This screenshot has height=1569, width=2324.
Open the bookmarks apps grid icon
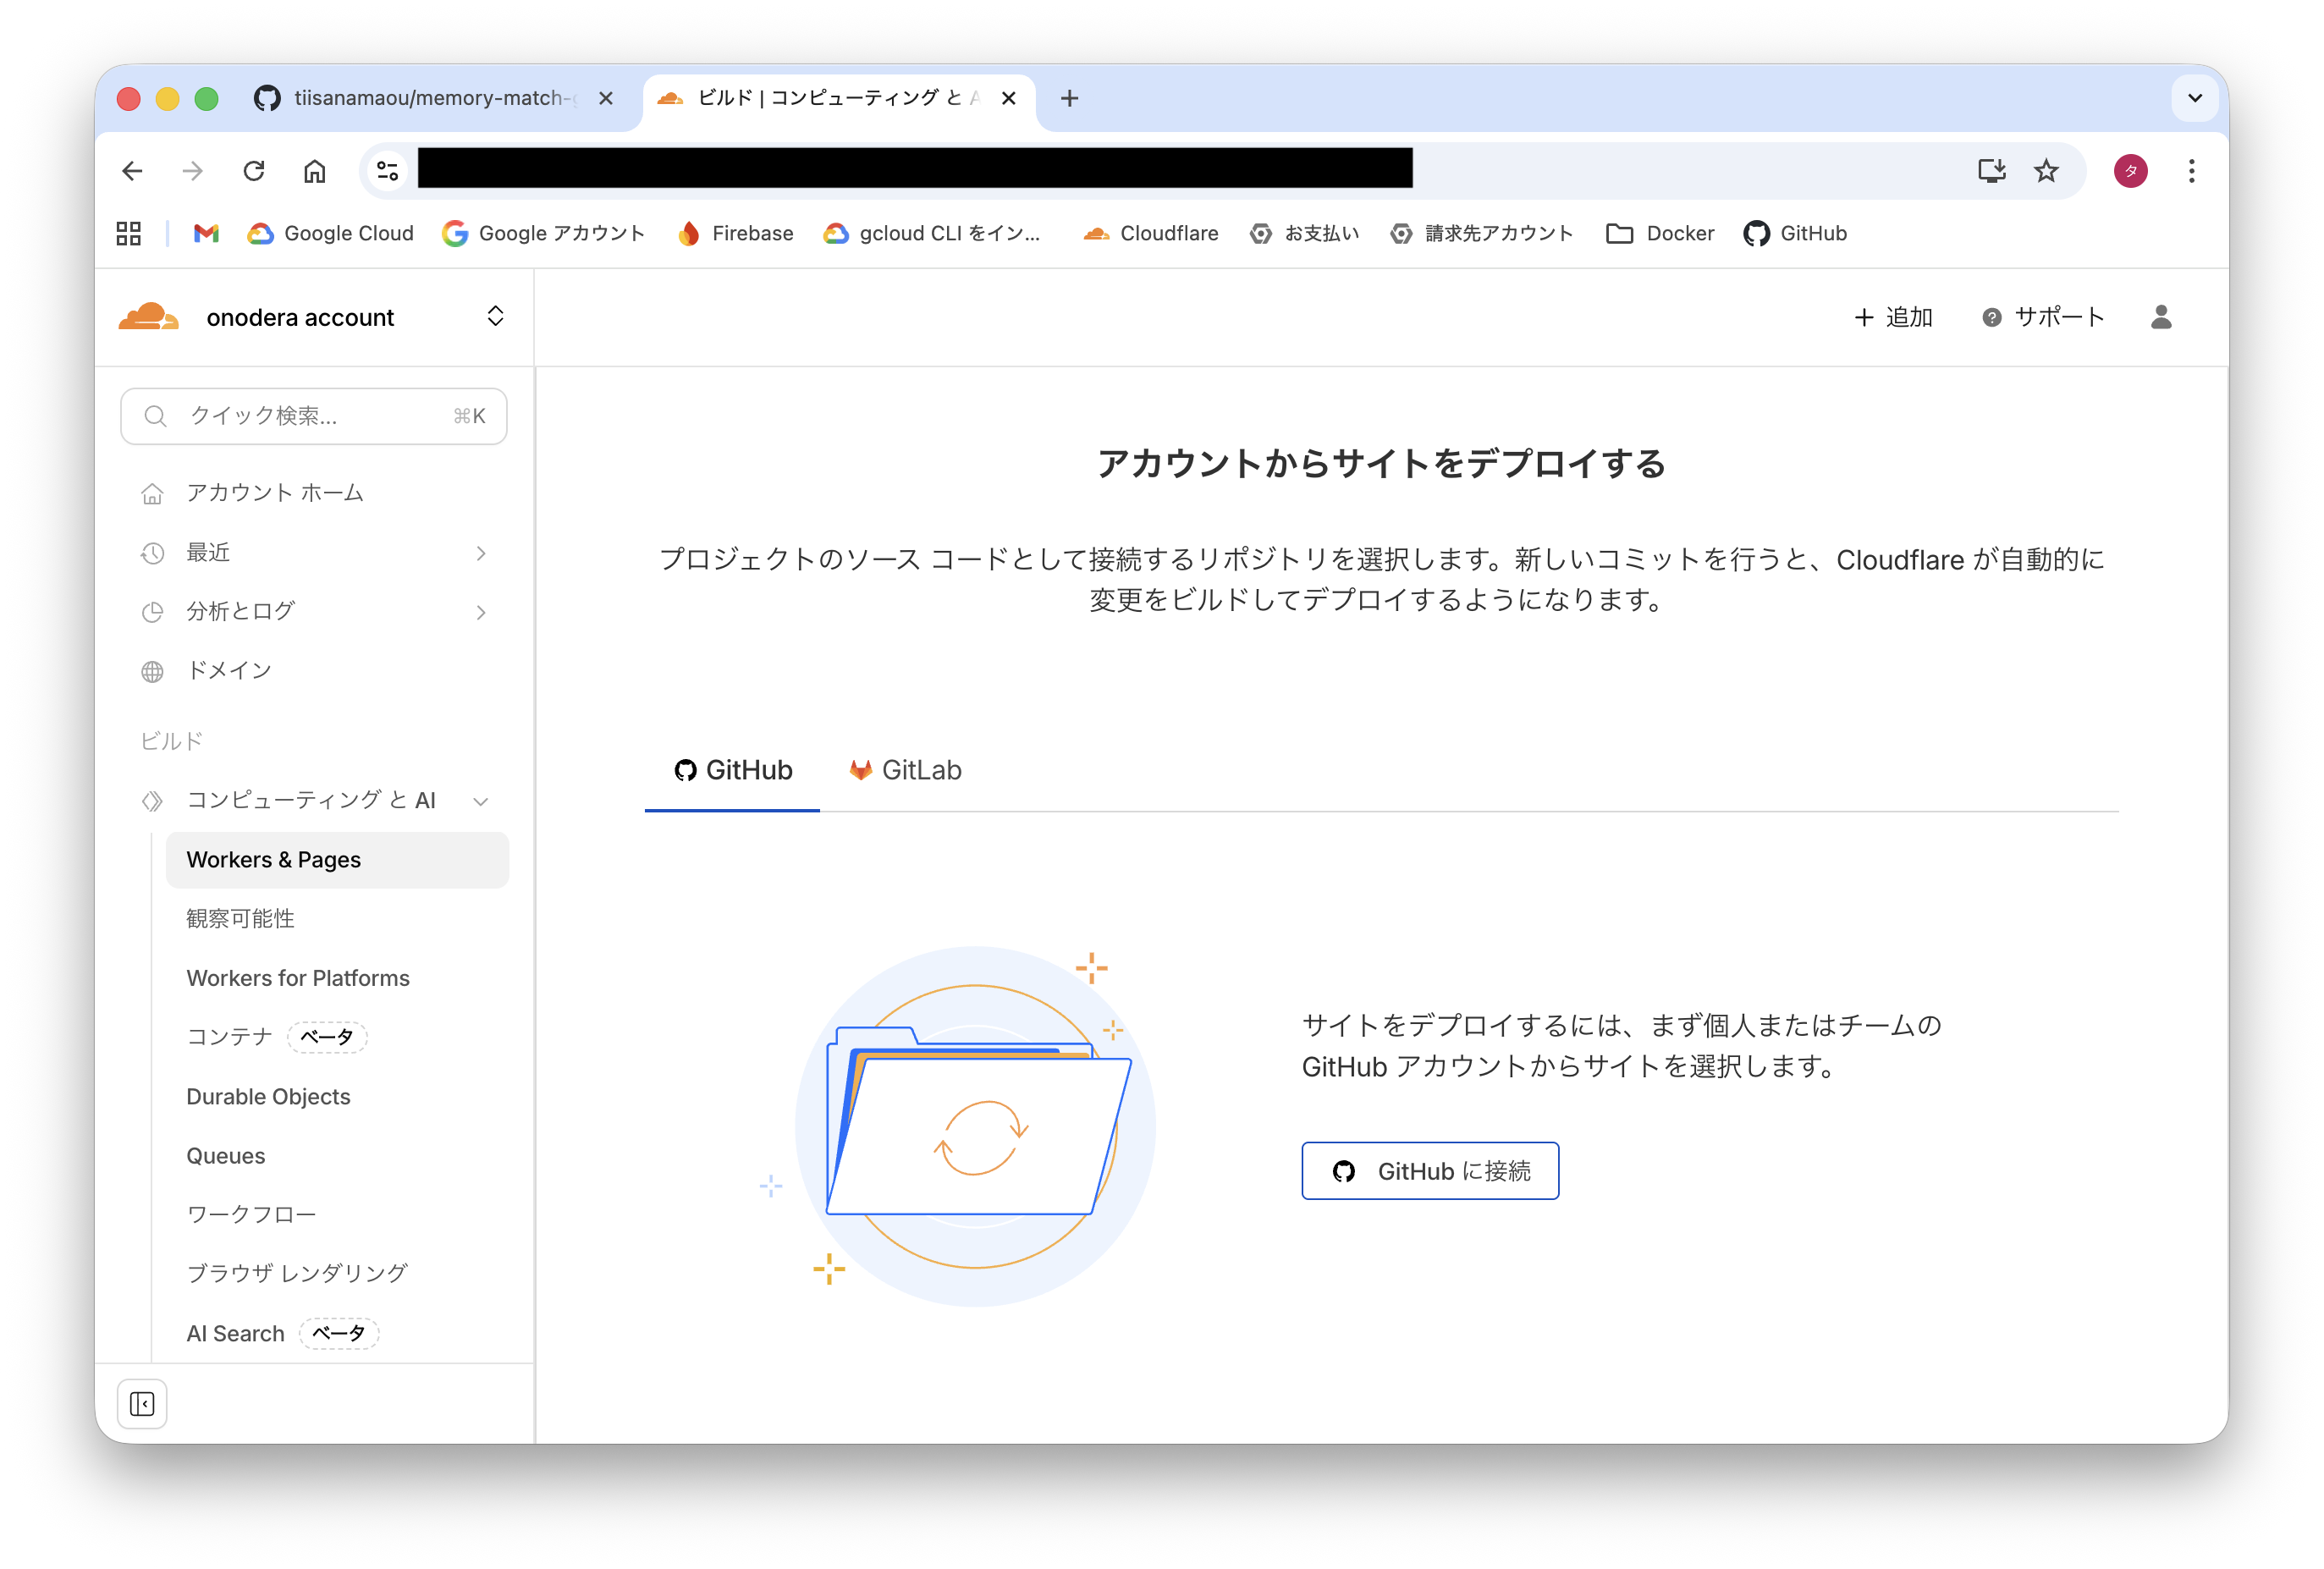point(129,233)
